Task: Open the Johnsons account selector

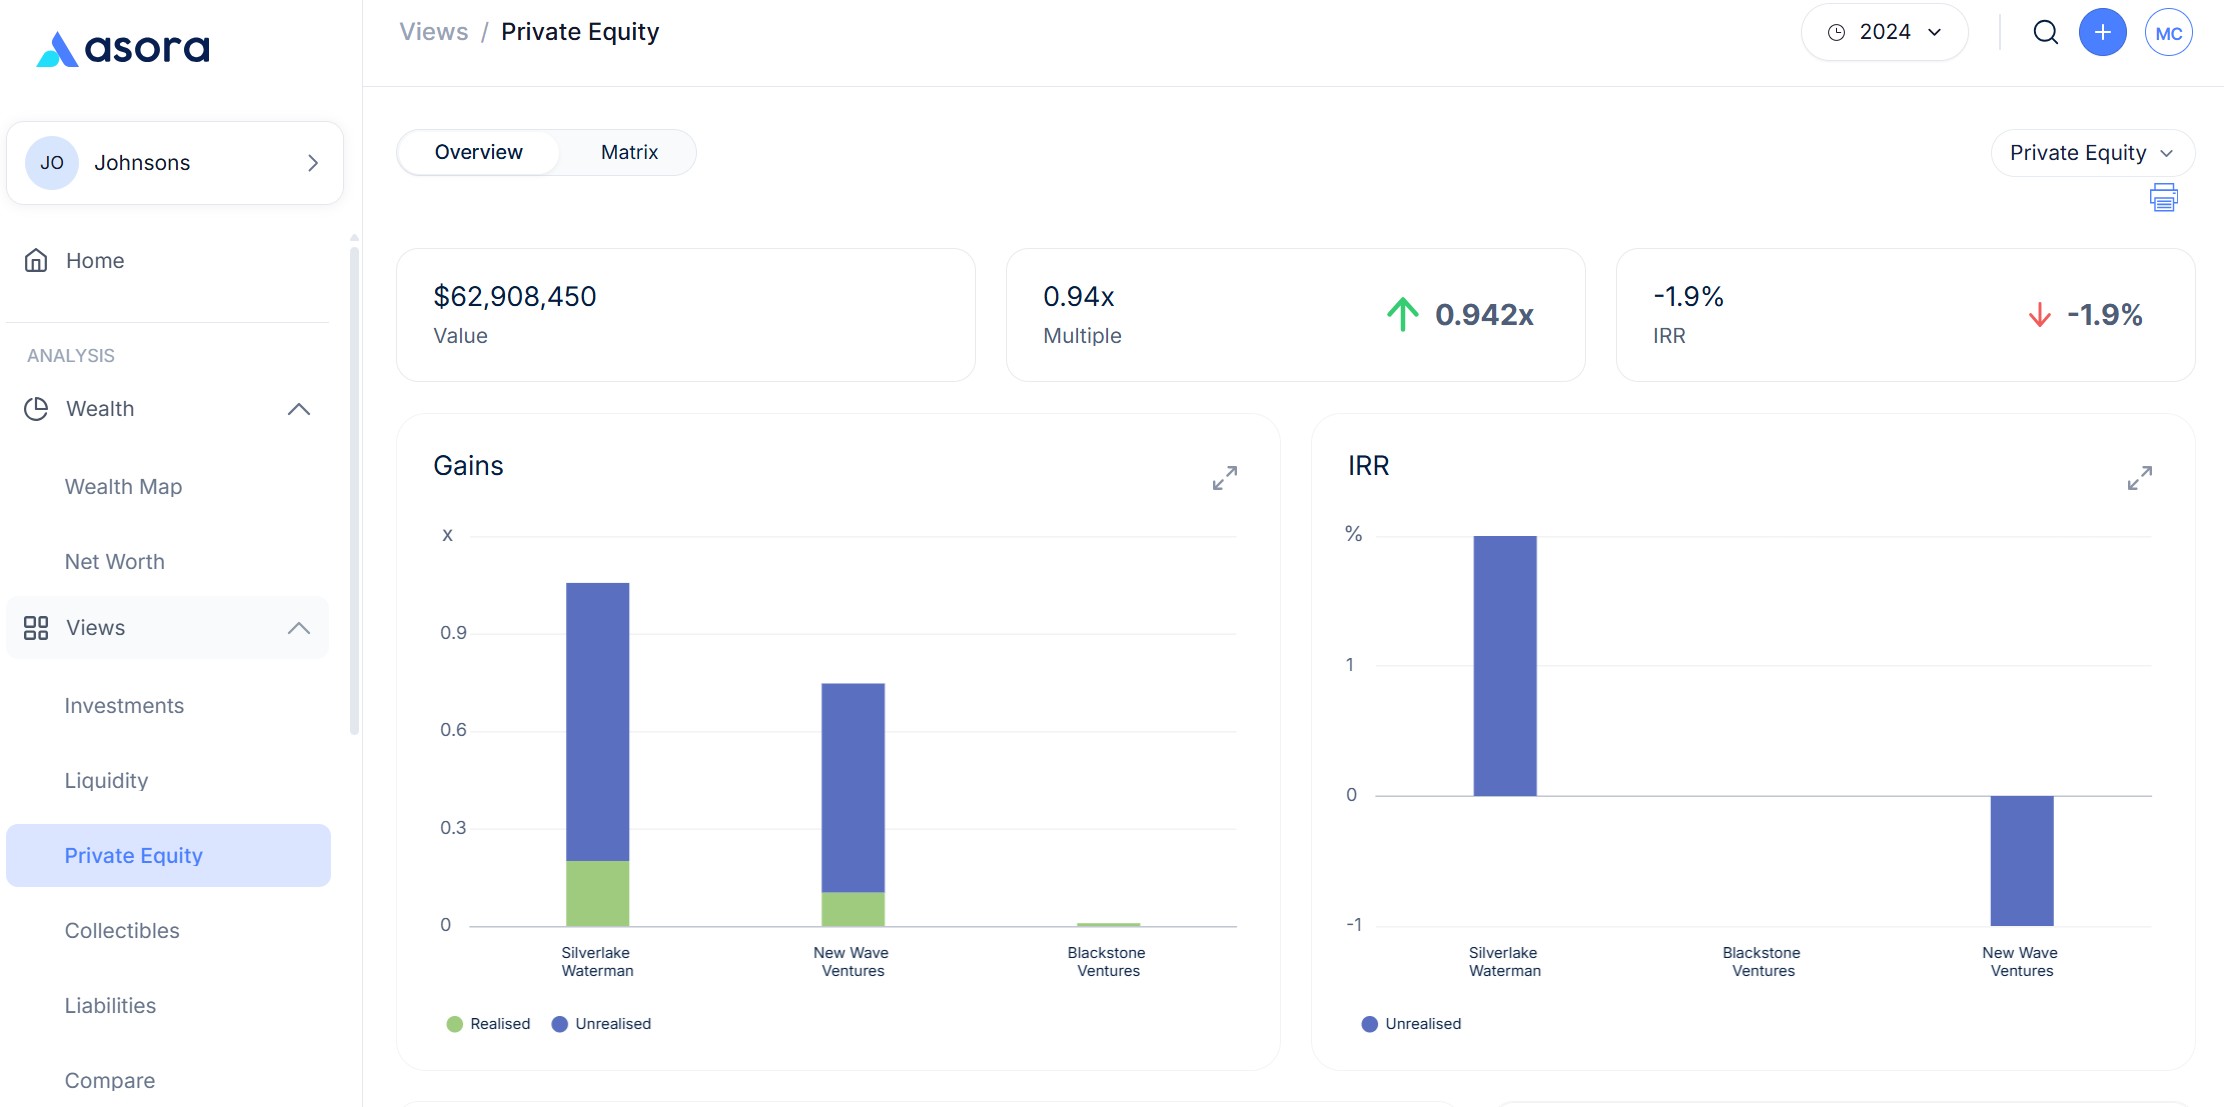Action: point(175,163)
